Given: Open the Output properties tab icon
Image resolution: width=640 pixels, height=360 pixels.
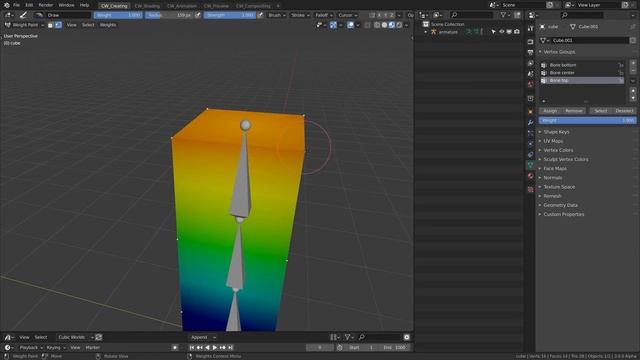Looking at the screenshot, I should [x=530, y=53].
